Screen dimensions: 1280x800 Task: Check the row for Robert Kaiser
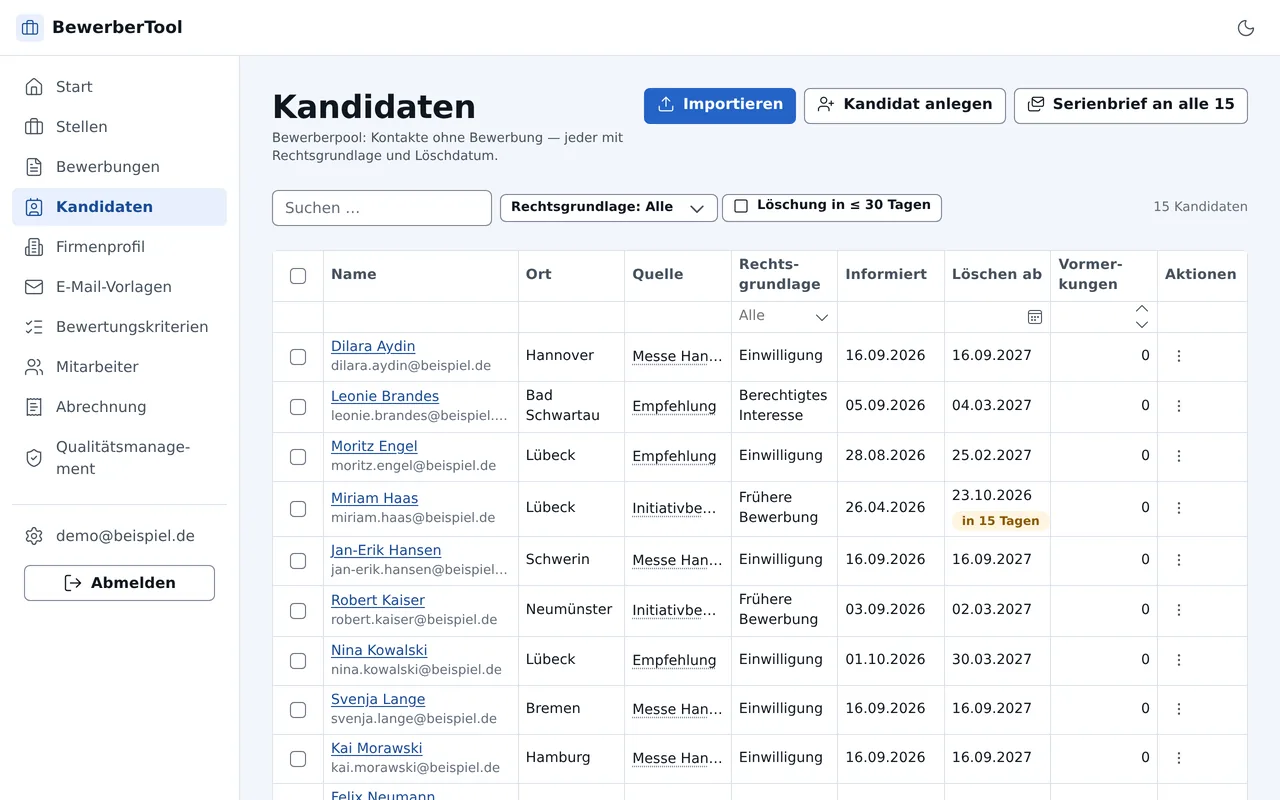click(x=298, y=611)
